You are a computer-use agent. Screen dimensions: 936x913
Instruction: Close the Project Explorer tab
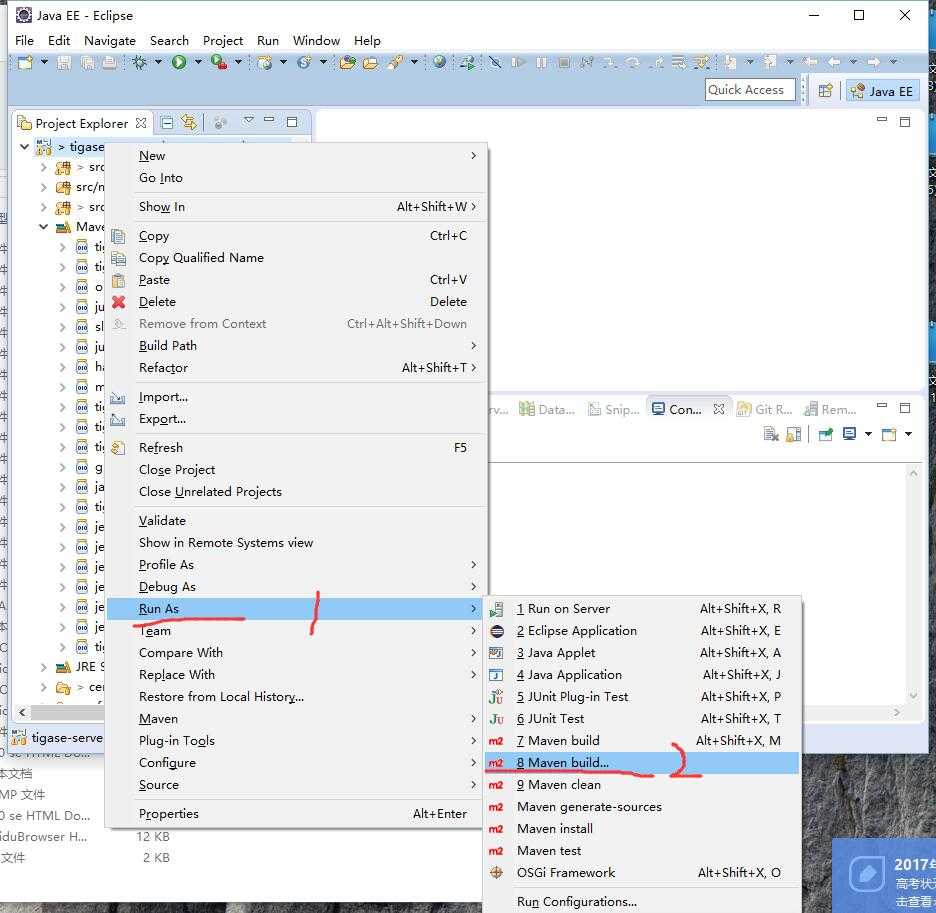pyautogui.click(x=141, y=123)
